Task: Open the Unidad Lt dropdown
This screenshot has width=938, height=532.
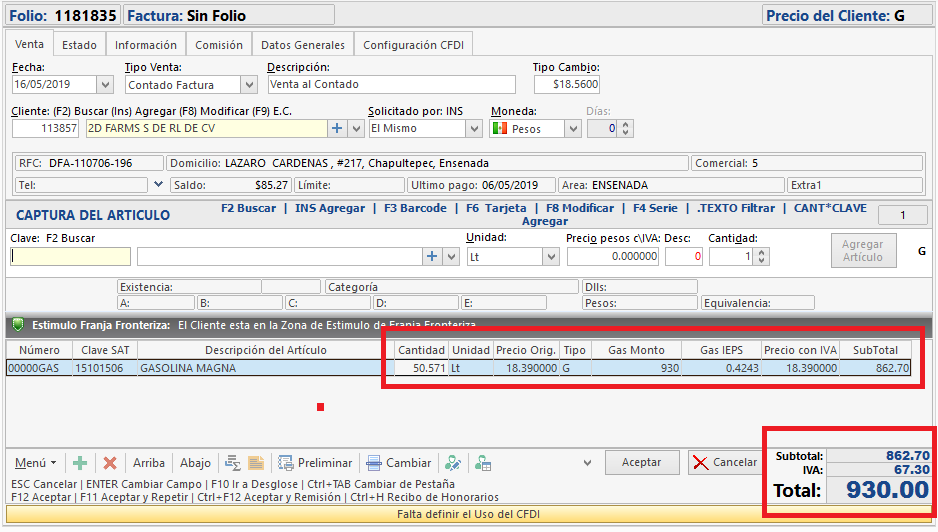Action: 550,257
